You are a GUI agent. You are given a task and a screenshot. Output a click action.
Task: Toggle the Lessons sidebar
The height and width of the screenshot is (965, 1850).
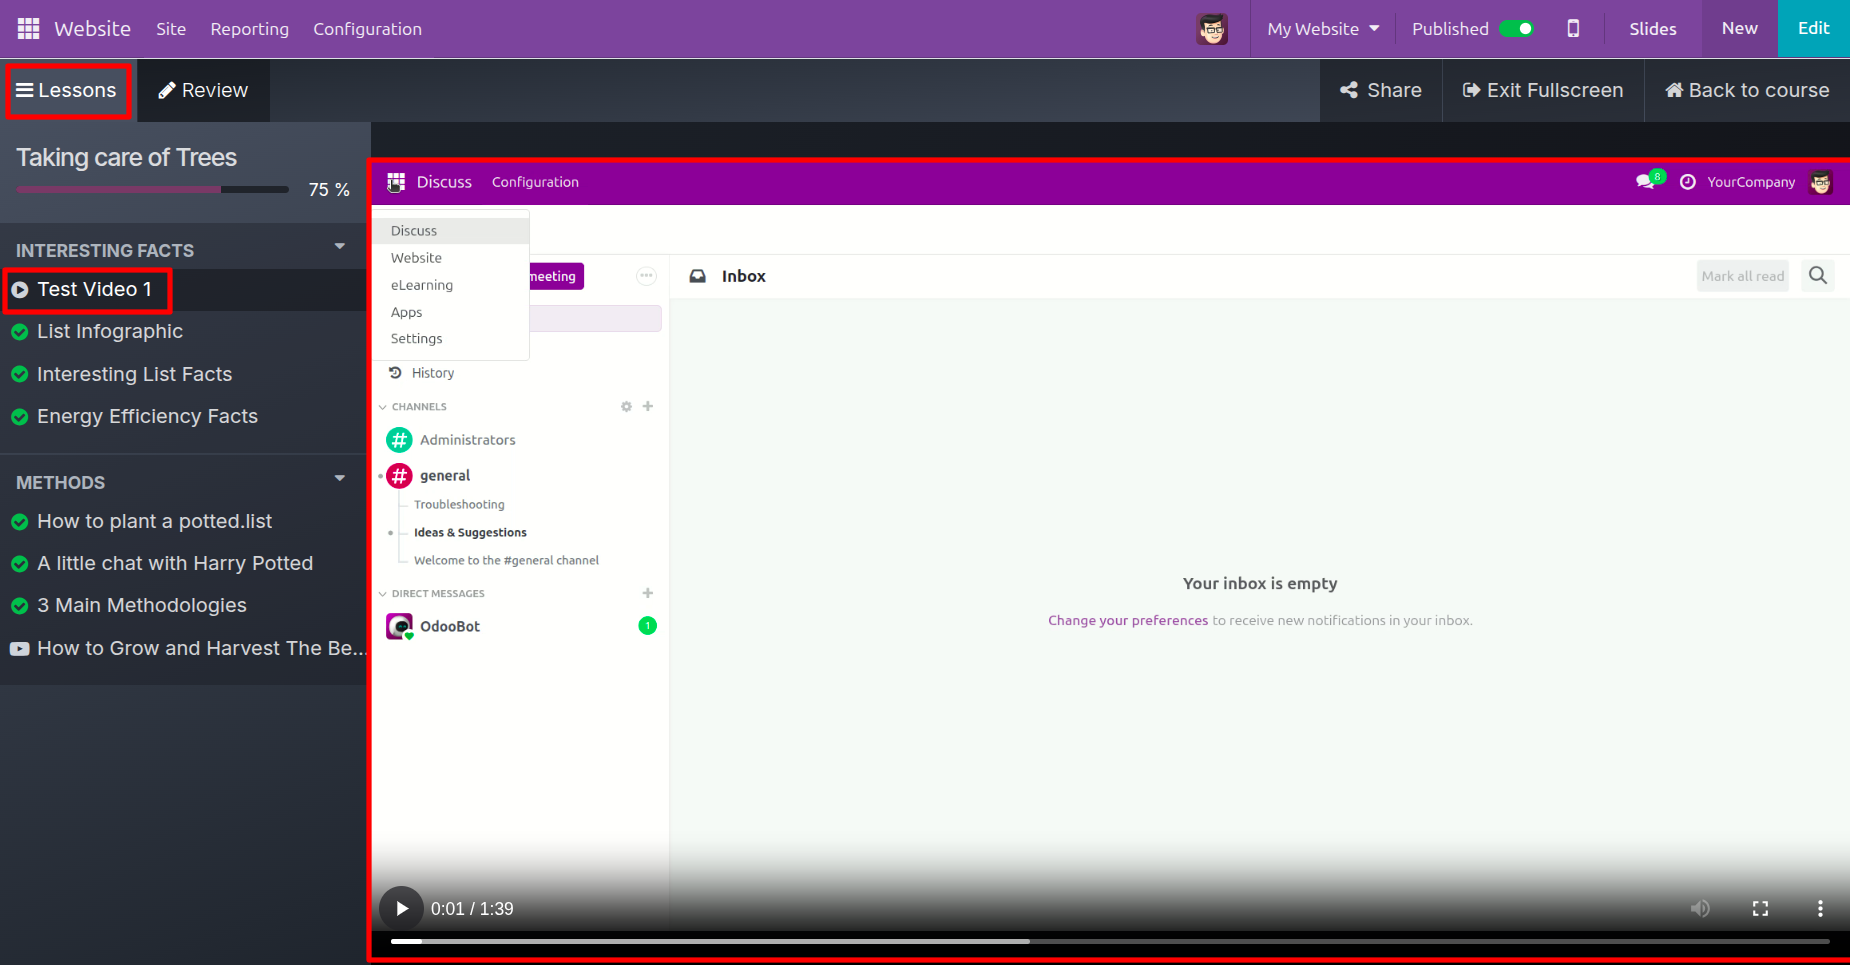(68, 90)
